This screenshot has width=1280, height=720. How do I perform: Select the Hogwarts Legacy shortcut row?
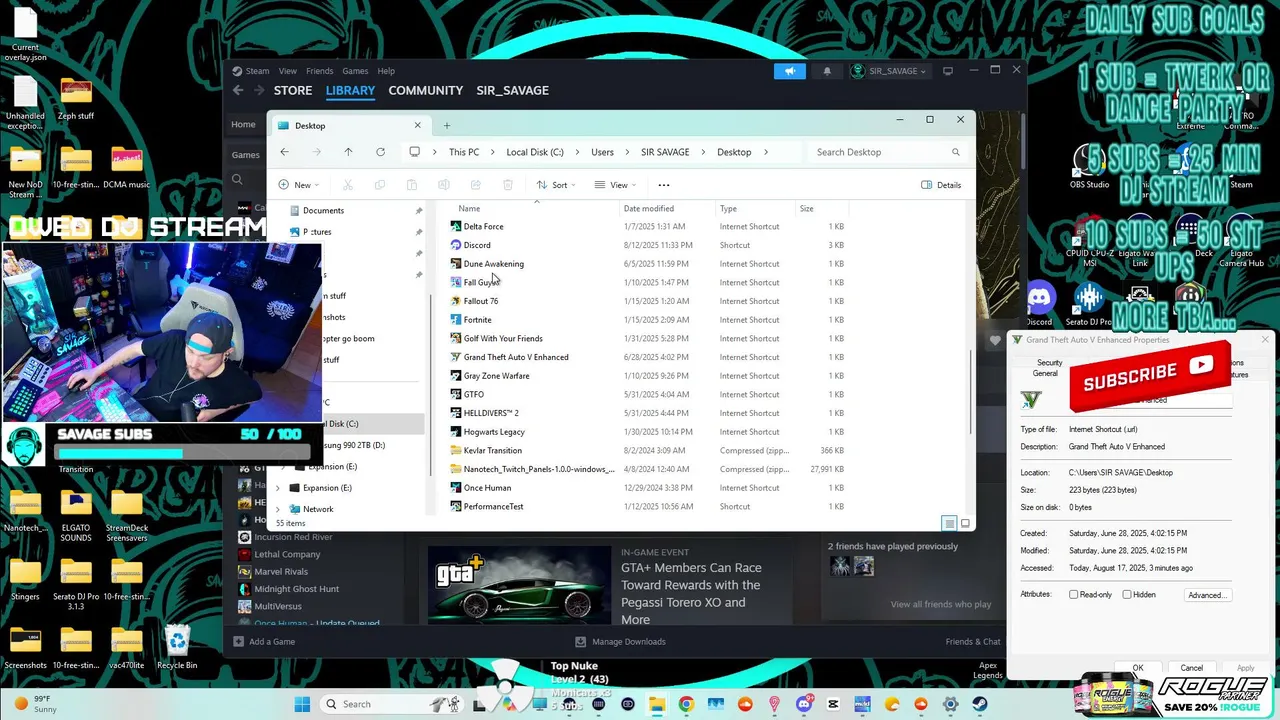pyautogui.click(x=648, y=432)
